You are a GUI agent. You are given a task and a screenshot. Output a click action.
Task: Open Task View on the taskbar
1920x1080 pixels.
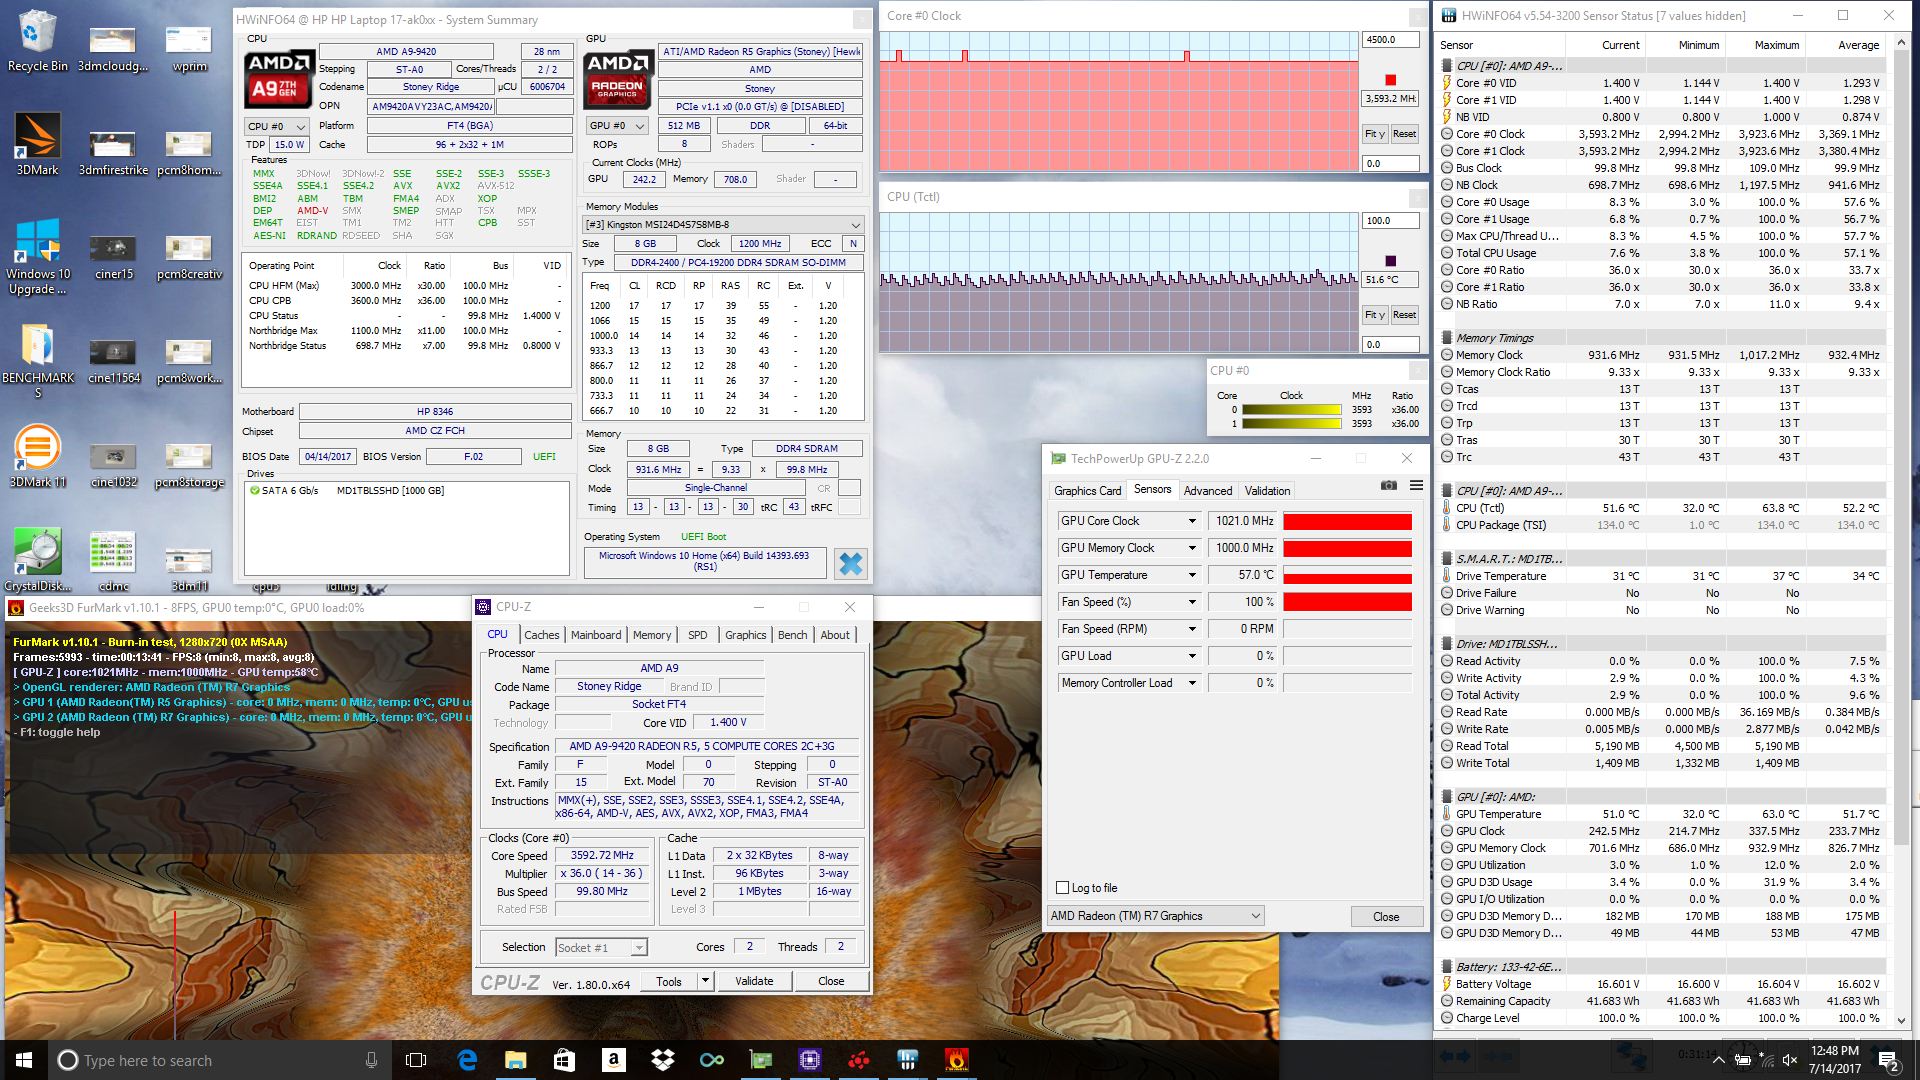pyautogui.click(x=416, y=1060)
